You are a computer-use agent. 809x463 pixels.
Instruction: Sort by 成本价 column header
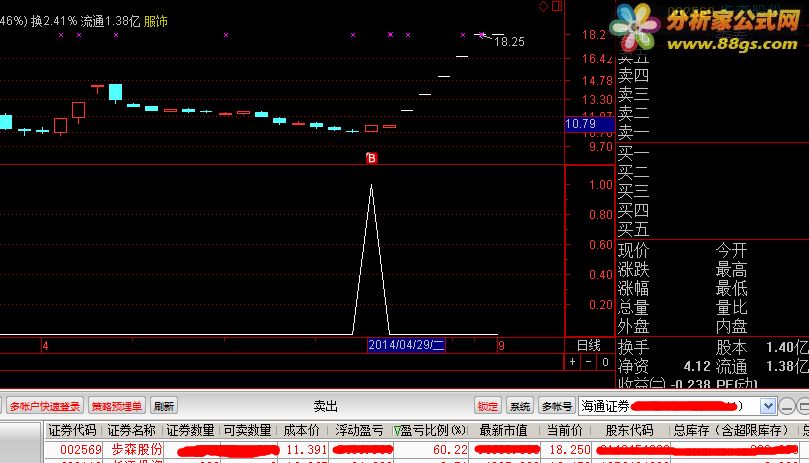click(302, 430)
